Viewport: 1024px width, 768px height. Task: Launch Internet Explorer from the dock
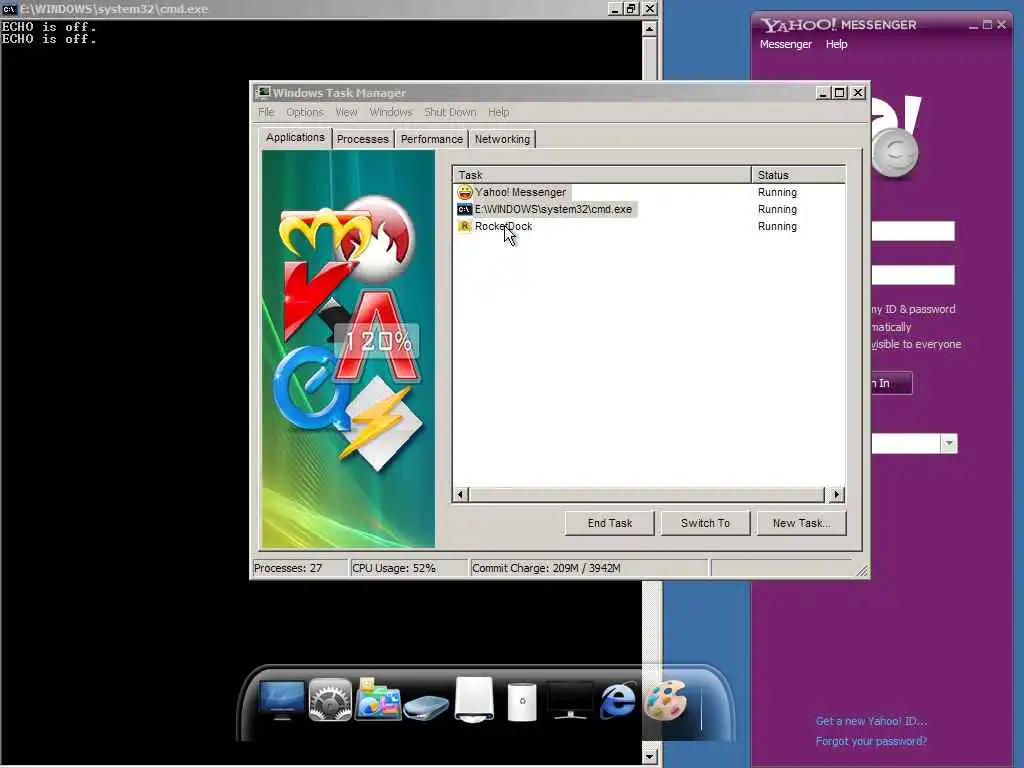[618, 700]
